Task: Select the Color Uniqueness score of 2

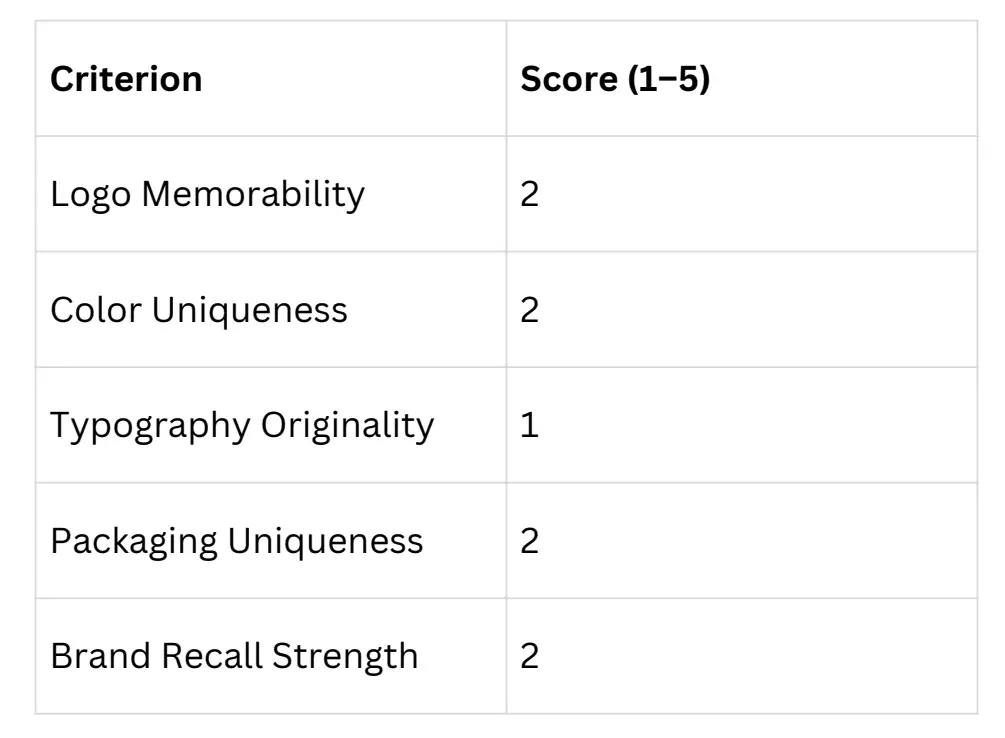Action: (742, 310)
